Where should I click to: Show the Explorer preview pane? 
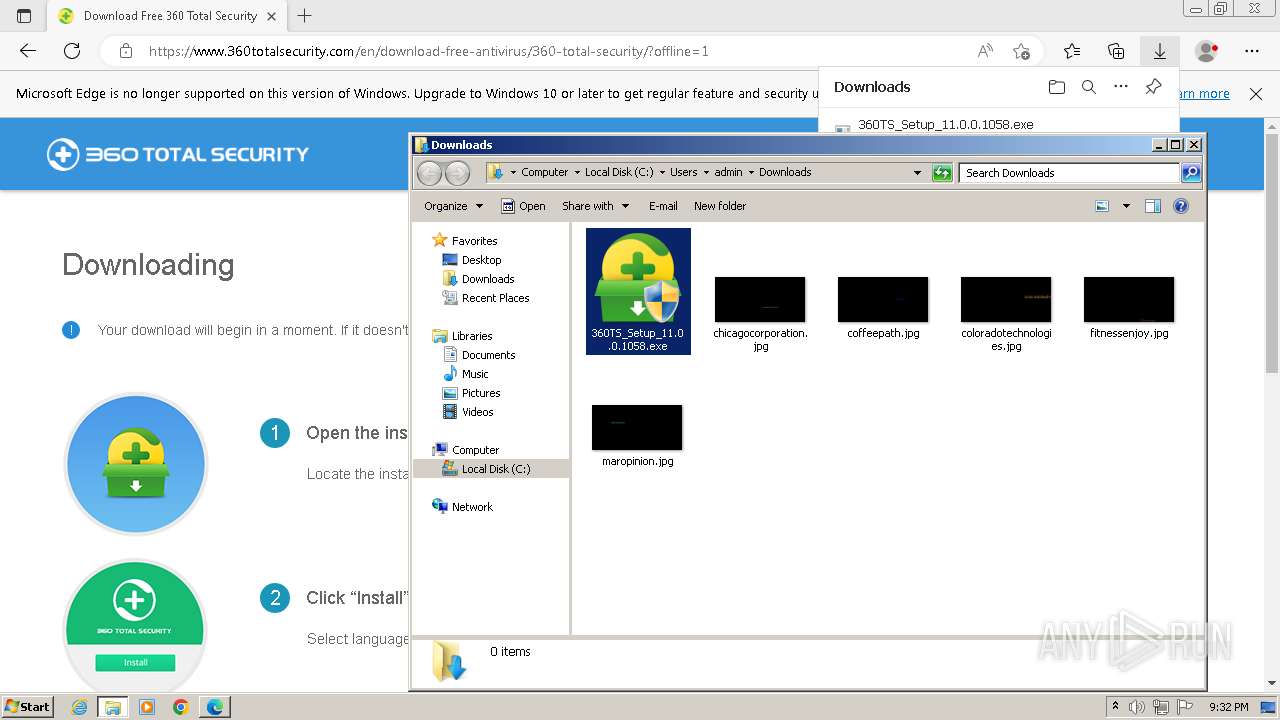[x=1153, y=206]
